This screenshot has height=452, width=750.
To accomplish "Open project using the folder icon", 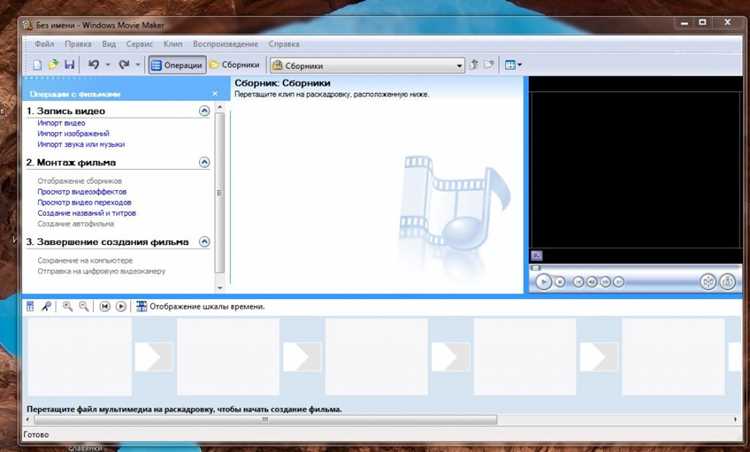I will pos(53,65).
